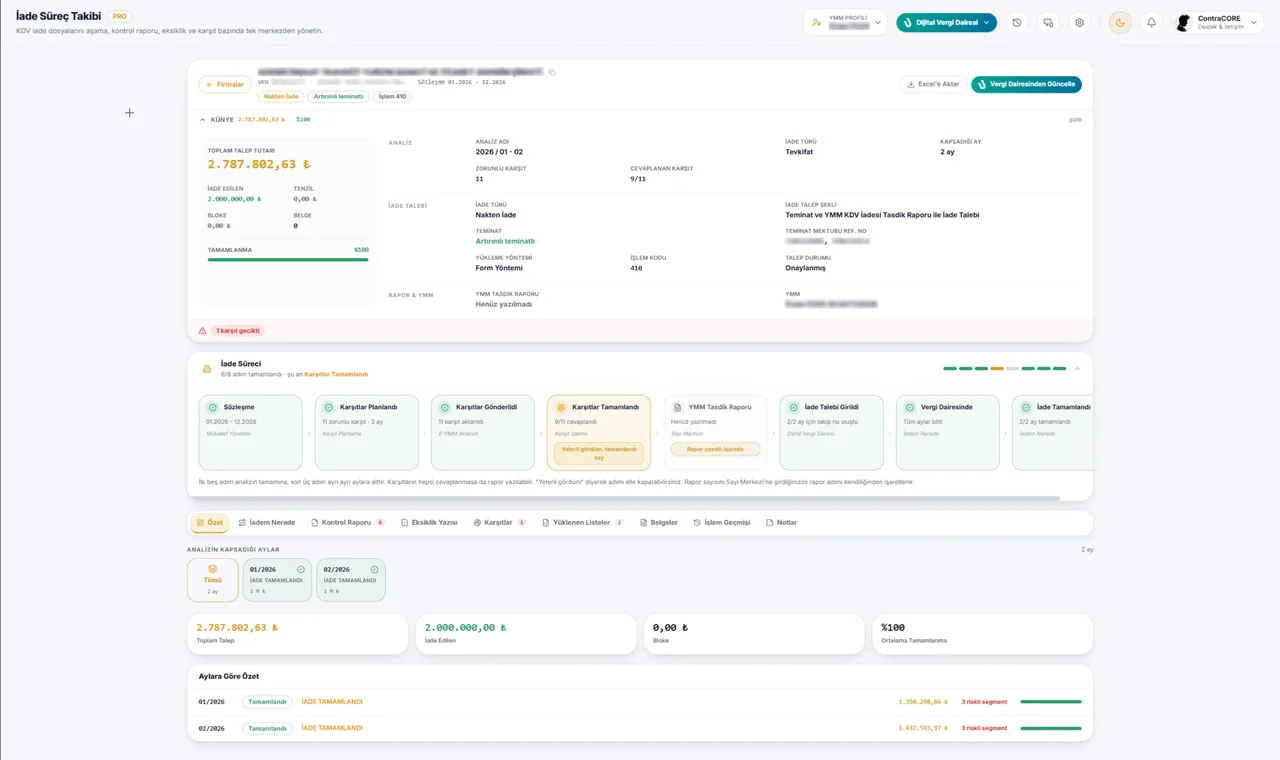Click the process steps horizontal scrollbar

[x=628, y=498]
